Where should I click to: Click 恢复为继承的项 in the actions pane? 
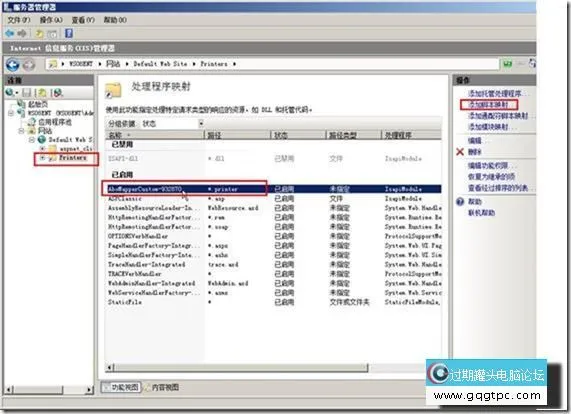492,177
